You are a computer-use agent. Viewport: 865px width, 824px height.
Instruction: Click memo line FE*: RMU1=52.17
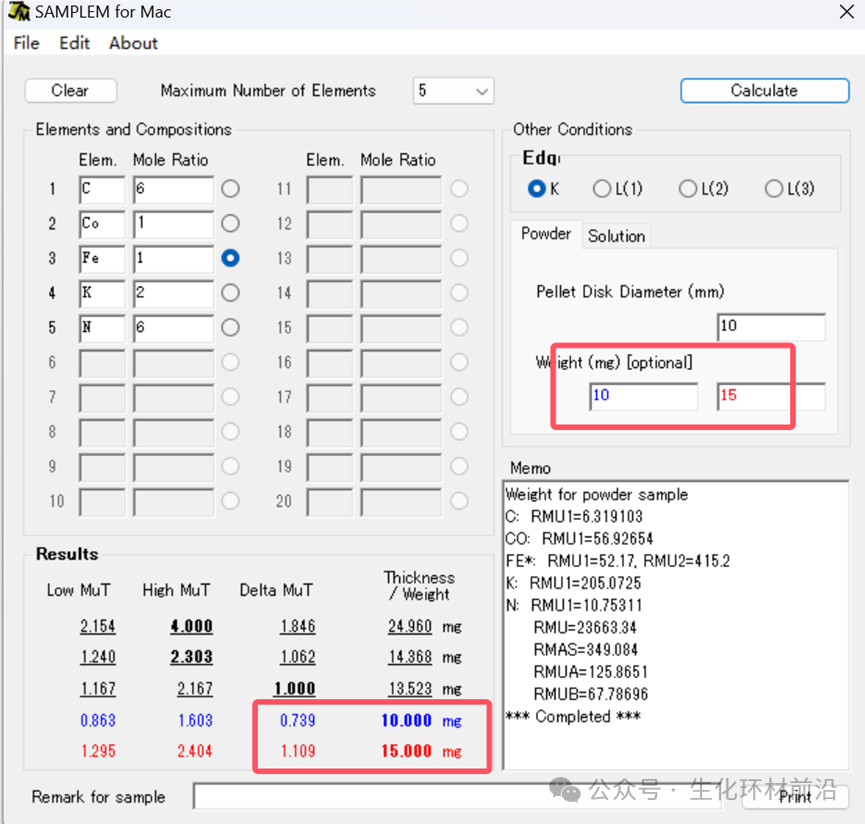pos(617,560)
